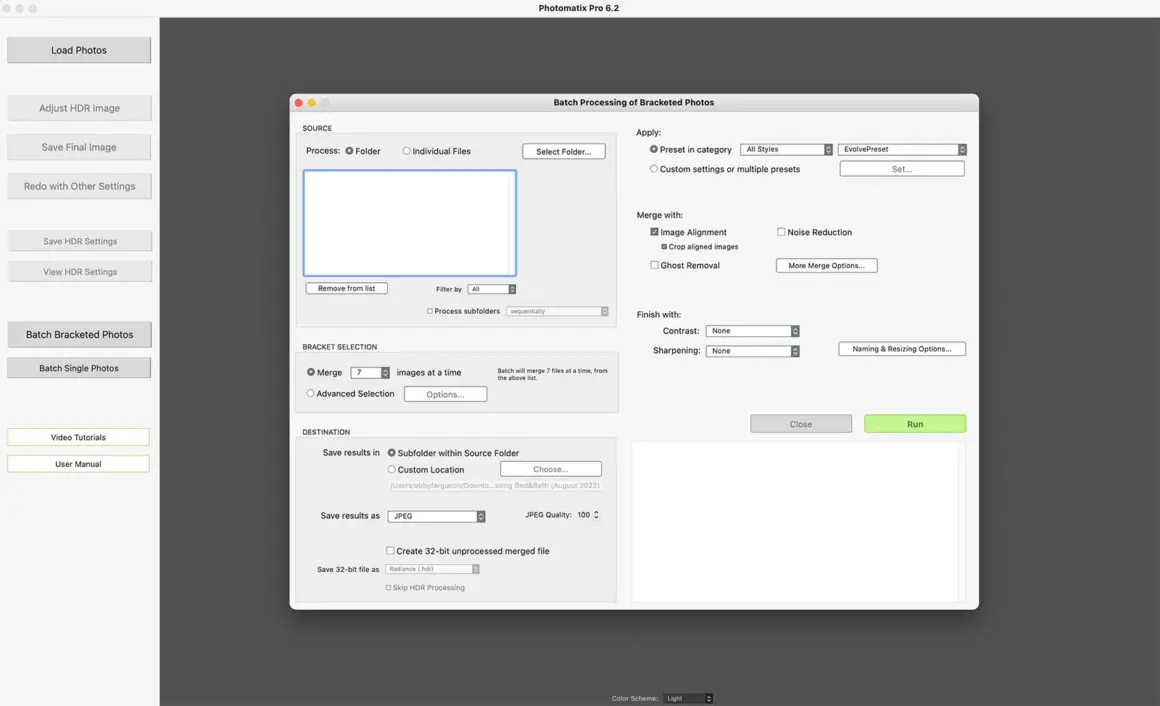This screenshot has height=706, width=1160.
Task: Open the Filter by dropdown
Action: pos(492,289)
